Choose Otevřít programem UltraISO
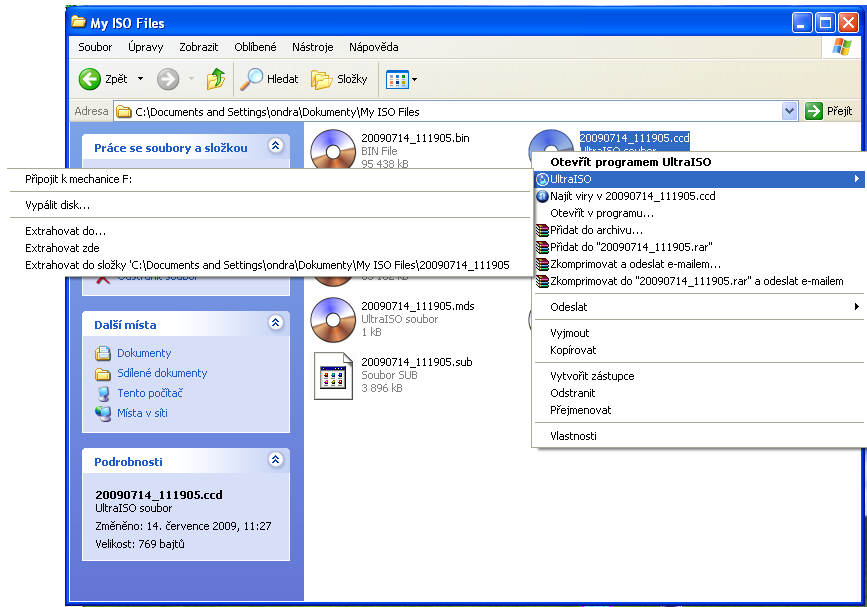Screen dimensions: 867x607 tap(699, 162)
